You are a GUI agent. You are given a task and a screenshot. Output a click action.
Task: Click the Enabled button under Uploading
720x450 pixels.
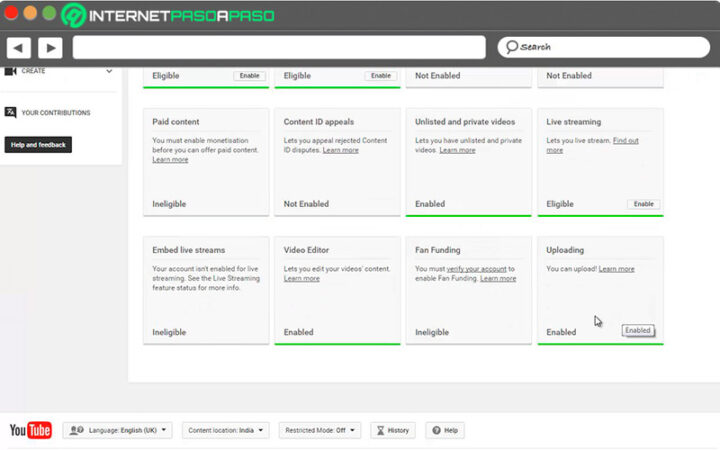point(637,331)
